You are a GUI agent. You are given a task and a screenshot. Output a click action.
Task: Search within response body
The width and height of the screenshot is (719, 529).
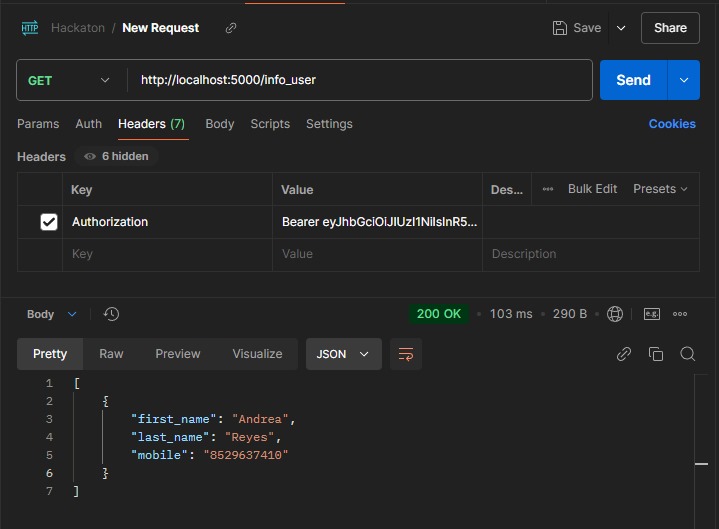687,354
